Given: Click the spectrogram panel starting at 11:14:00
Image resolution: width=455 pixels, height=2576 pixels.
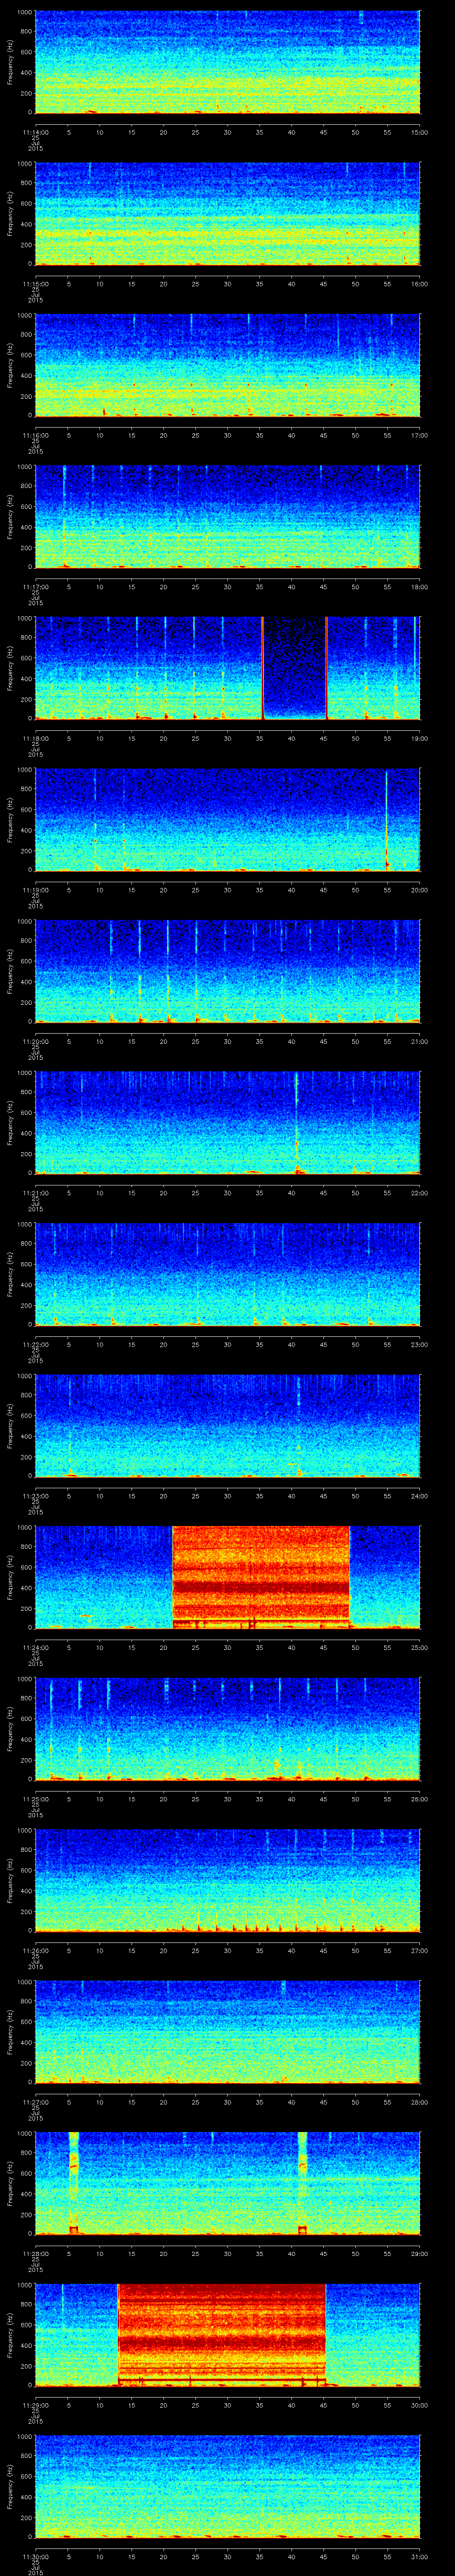Looking at the screenshot, I should (x=227, y=63).
